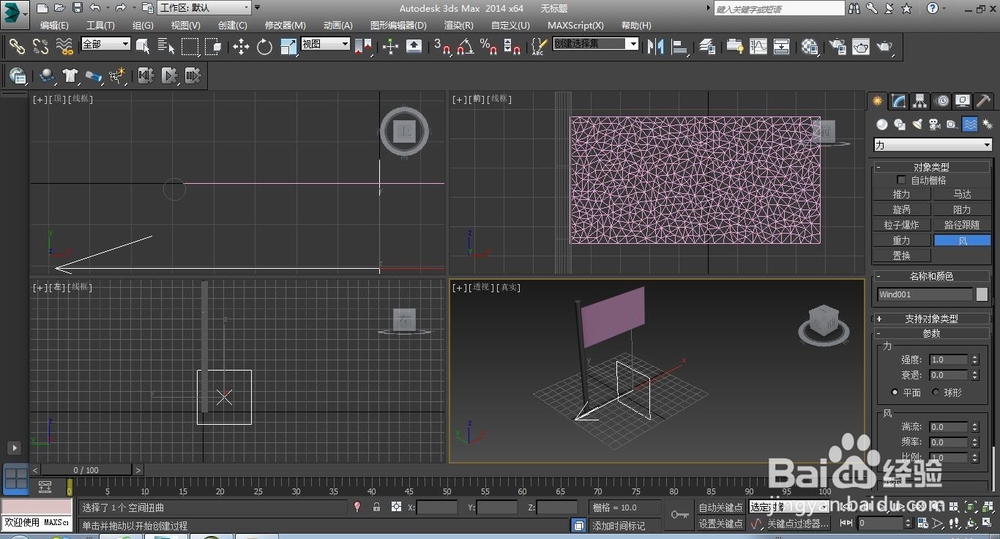Click the Wind001 name input field
The height and width of the screenshot is (539, 1000).
[925, 294]
